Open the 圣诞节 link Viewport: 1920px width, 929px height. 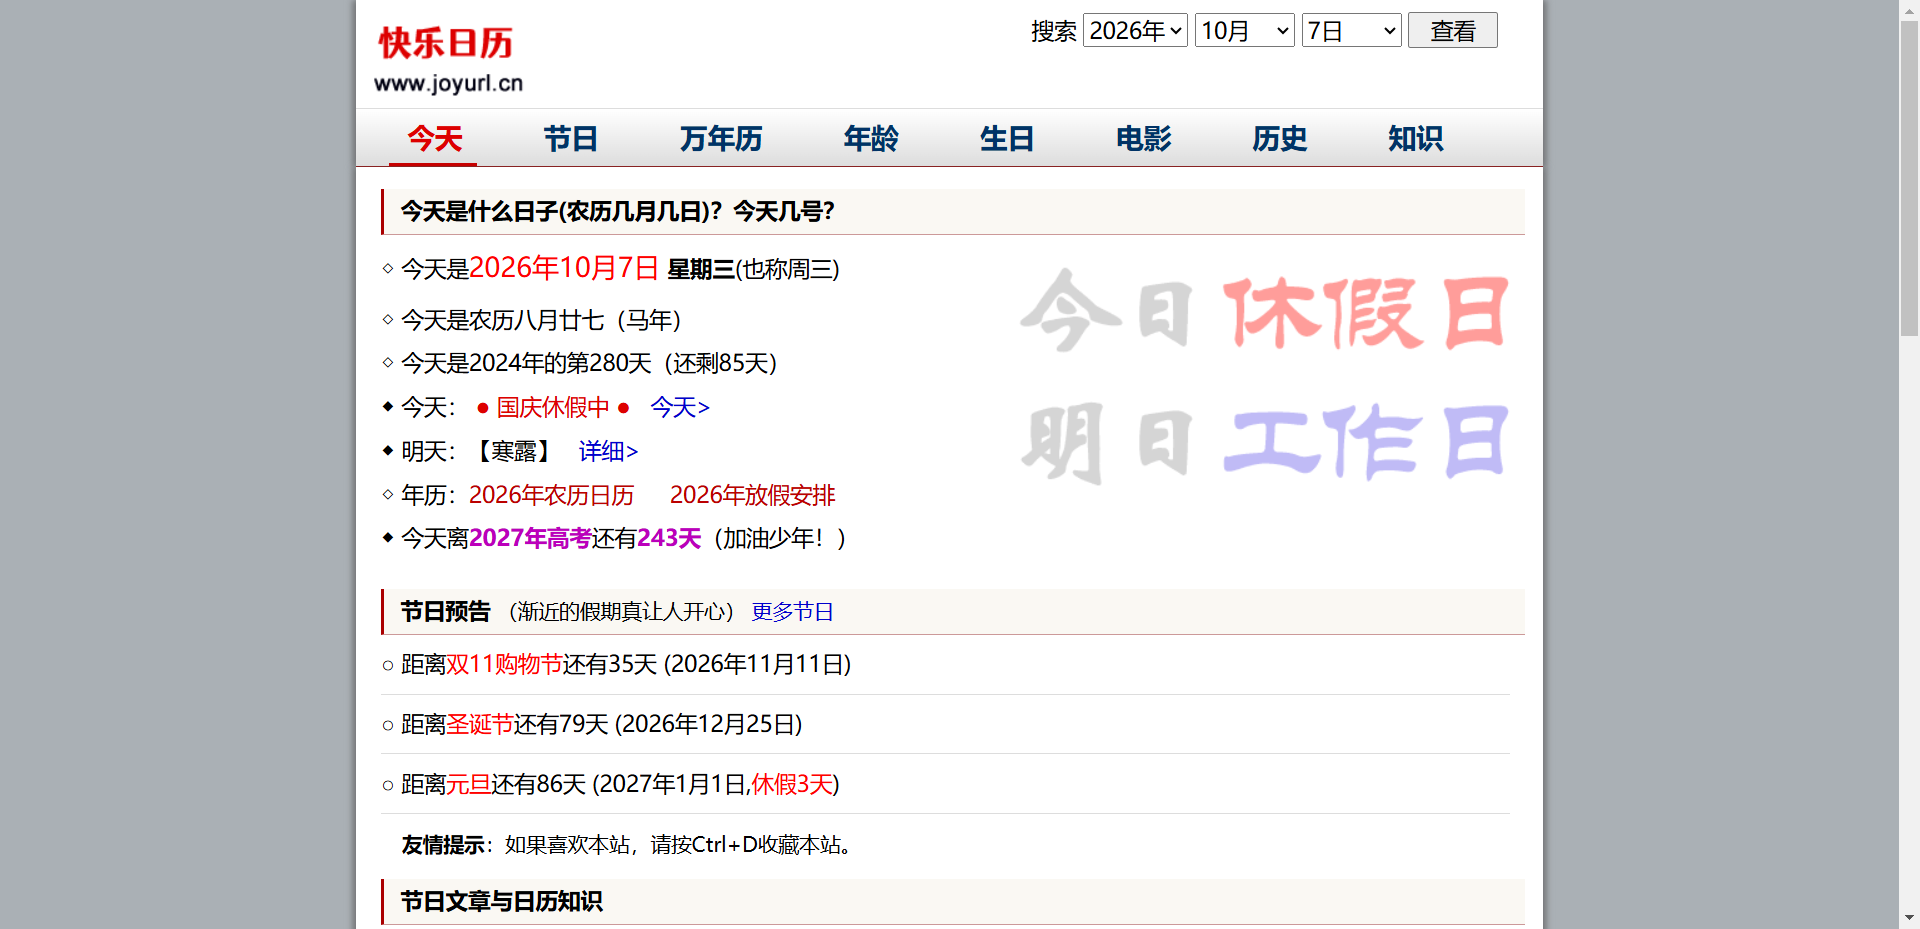pyautogui.click(x=480, y=724)
